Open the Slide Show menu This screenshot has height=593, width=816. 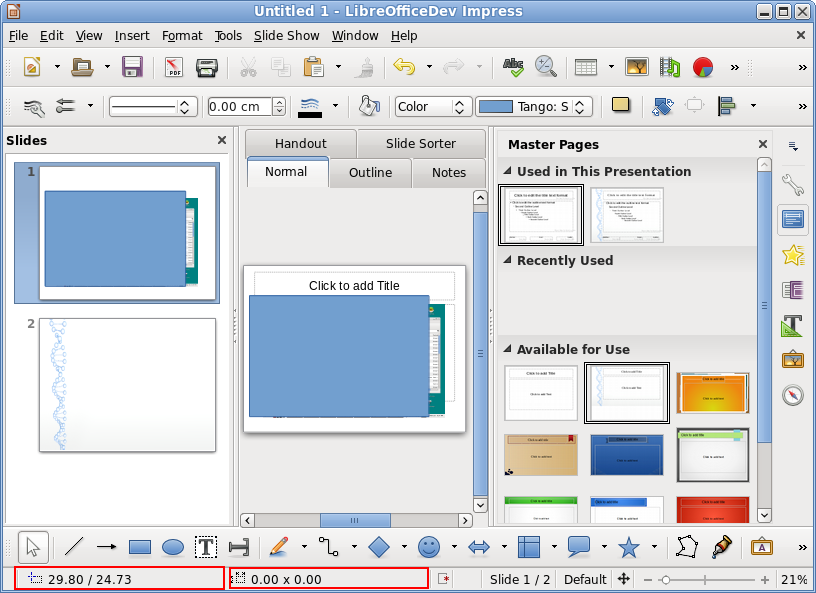pos(286,35)
